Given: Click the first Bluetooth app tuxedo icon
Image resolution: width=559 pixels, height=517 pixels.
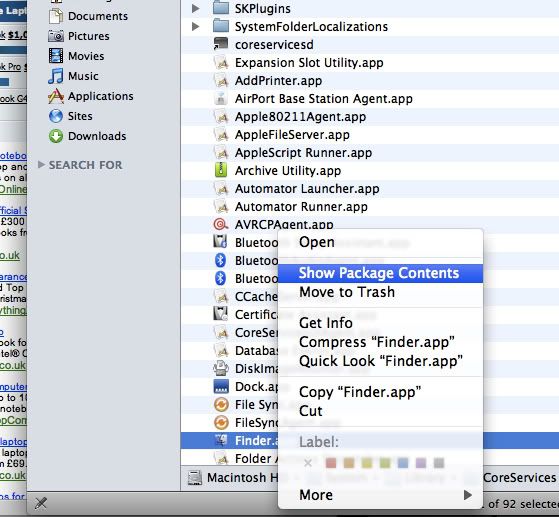Looking at the screenshot, I should click(221, 242).
